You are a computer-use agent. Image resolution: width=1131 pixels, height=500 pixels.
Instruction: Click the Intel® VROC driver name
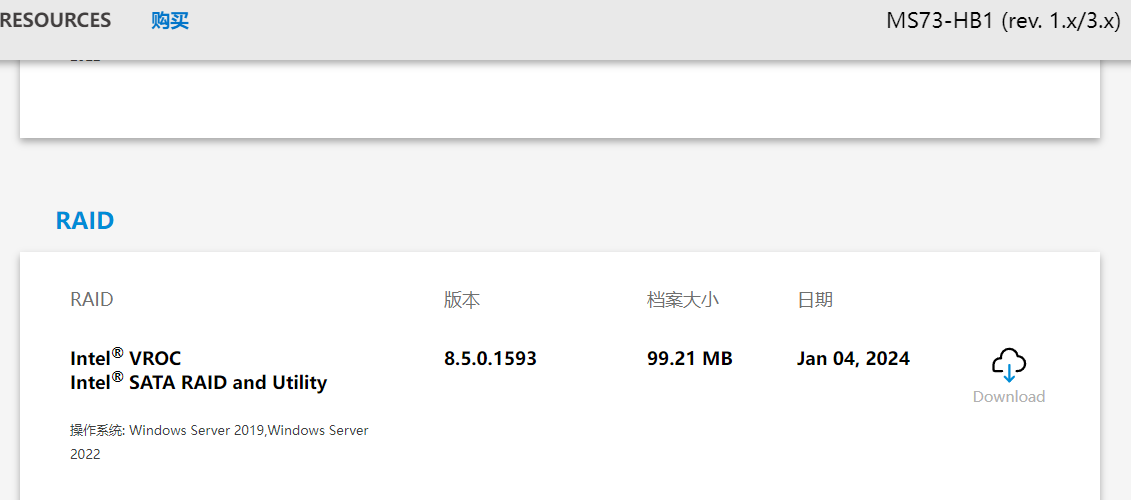point(126,357)
